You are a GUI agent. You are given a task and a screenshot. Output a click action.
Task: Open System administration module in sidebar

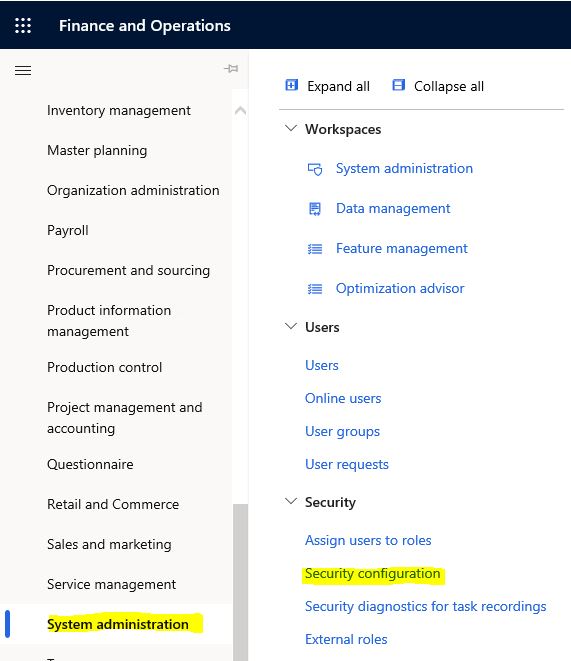[118, 624]
